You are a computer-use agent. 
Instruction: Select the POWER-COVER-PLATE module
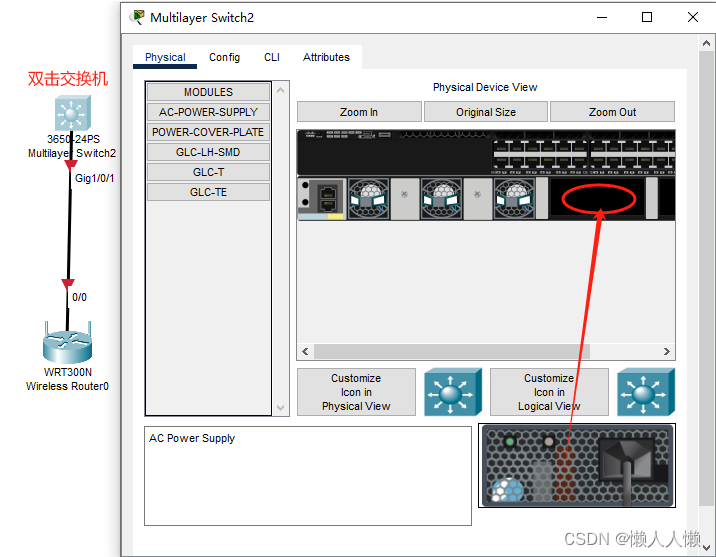208,132
